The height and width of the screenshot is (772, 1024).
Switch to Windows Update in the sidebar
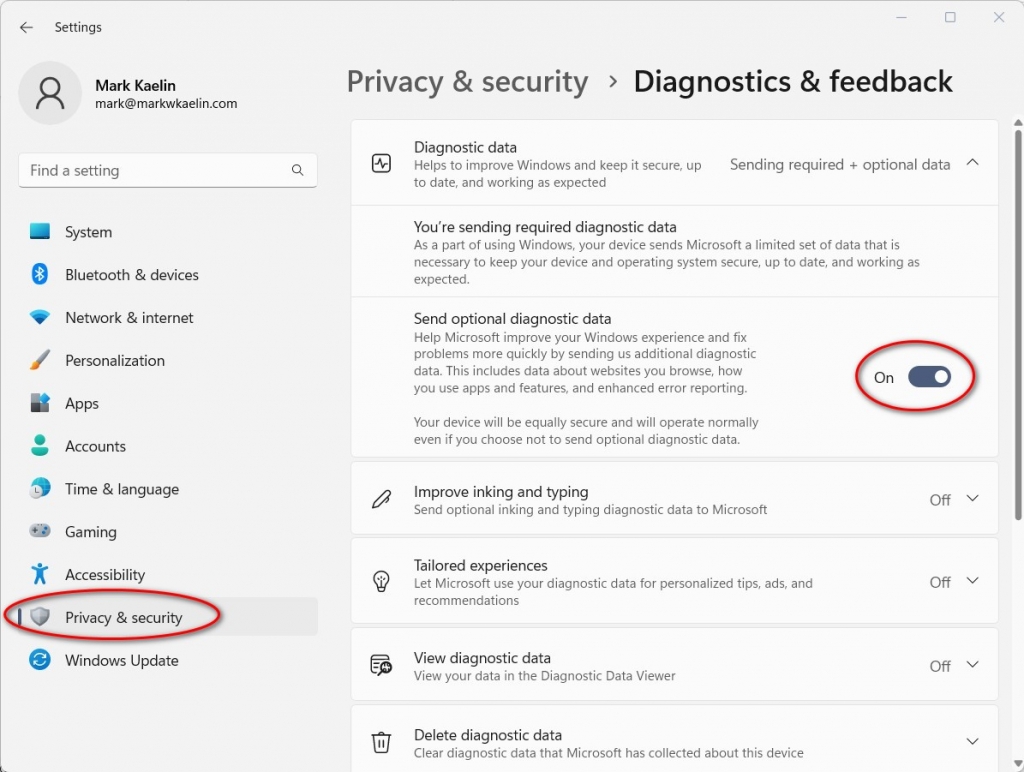coord(122,660)
